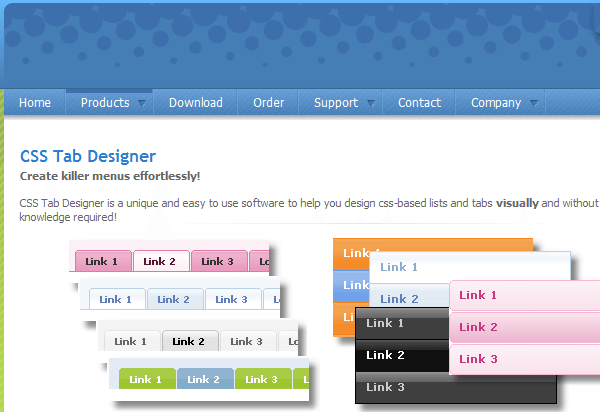Viewport: 600px width, 412px height.
Task: Open the Download page
Action: pyautogui.click(x=196, y=103)
